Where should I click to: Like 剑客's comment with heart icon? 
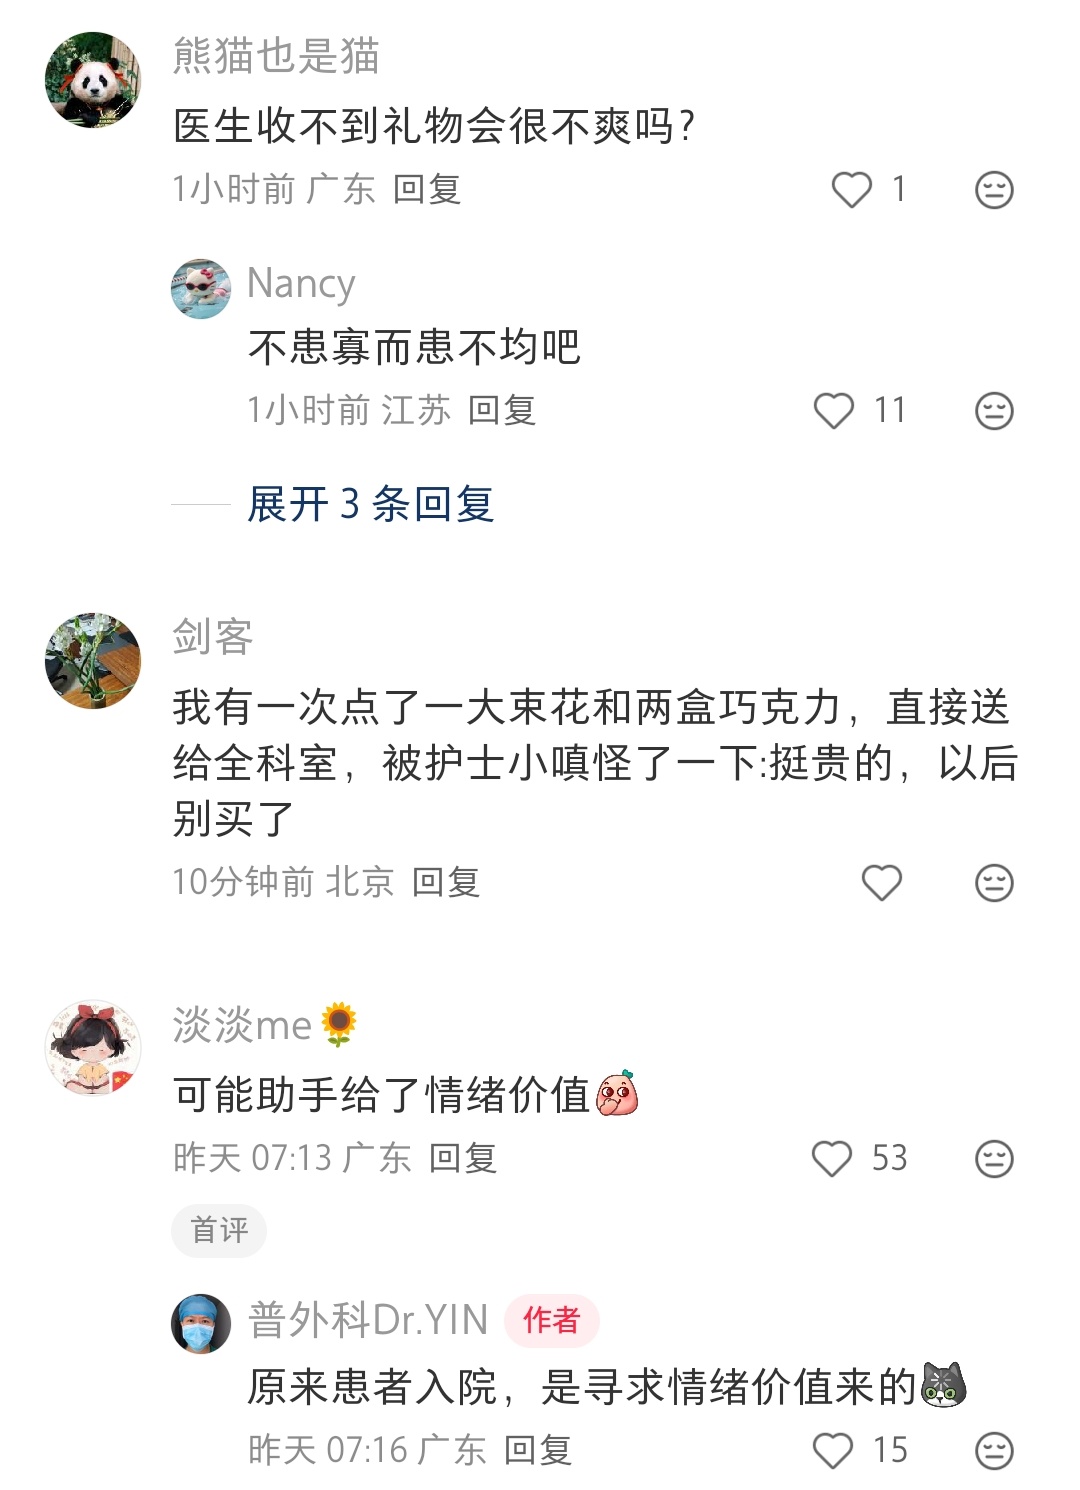click(882, 882)
